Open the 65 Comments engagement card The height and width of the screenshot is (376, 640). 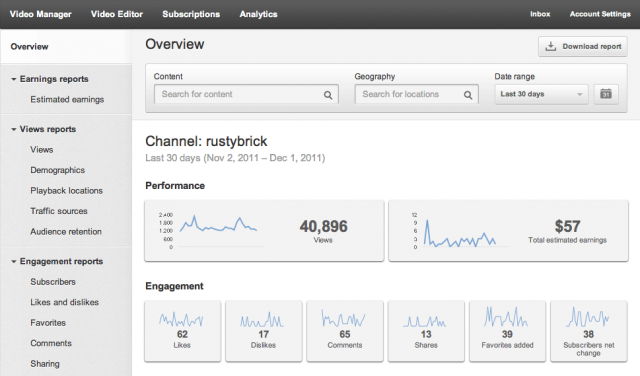(x=345, y=331)
